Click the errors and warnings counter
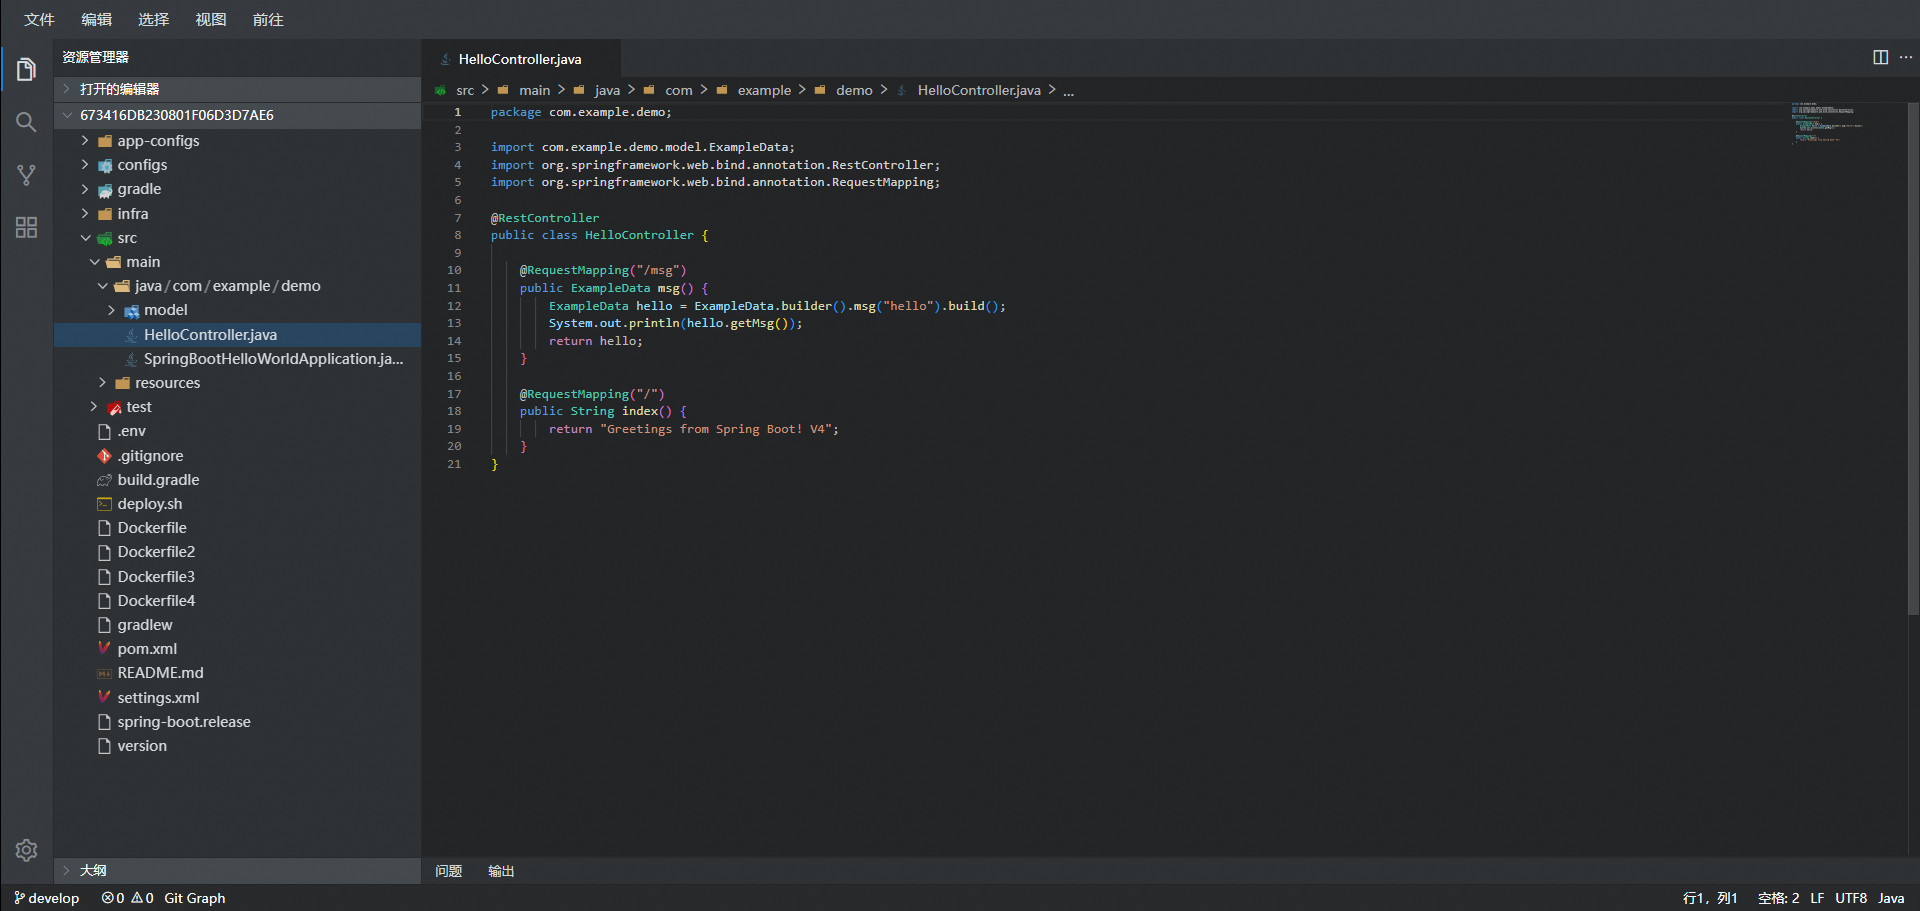Image resolution: width=1920 pixels, height=911 pixels. [x=127, y=898]
